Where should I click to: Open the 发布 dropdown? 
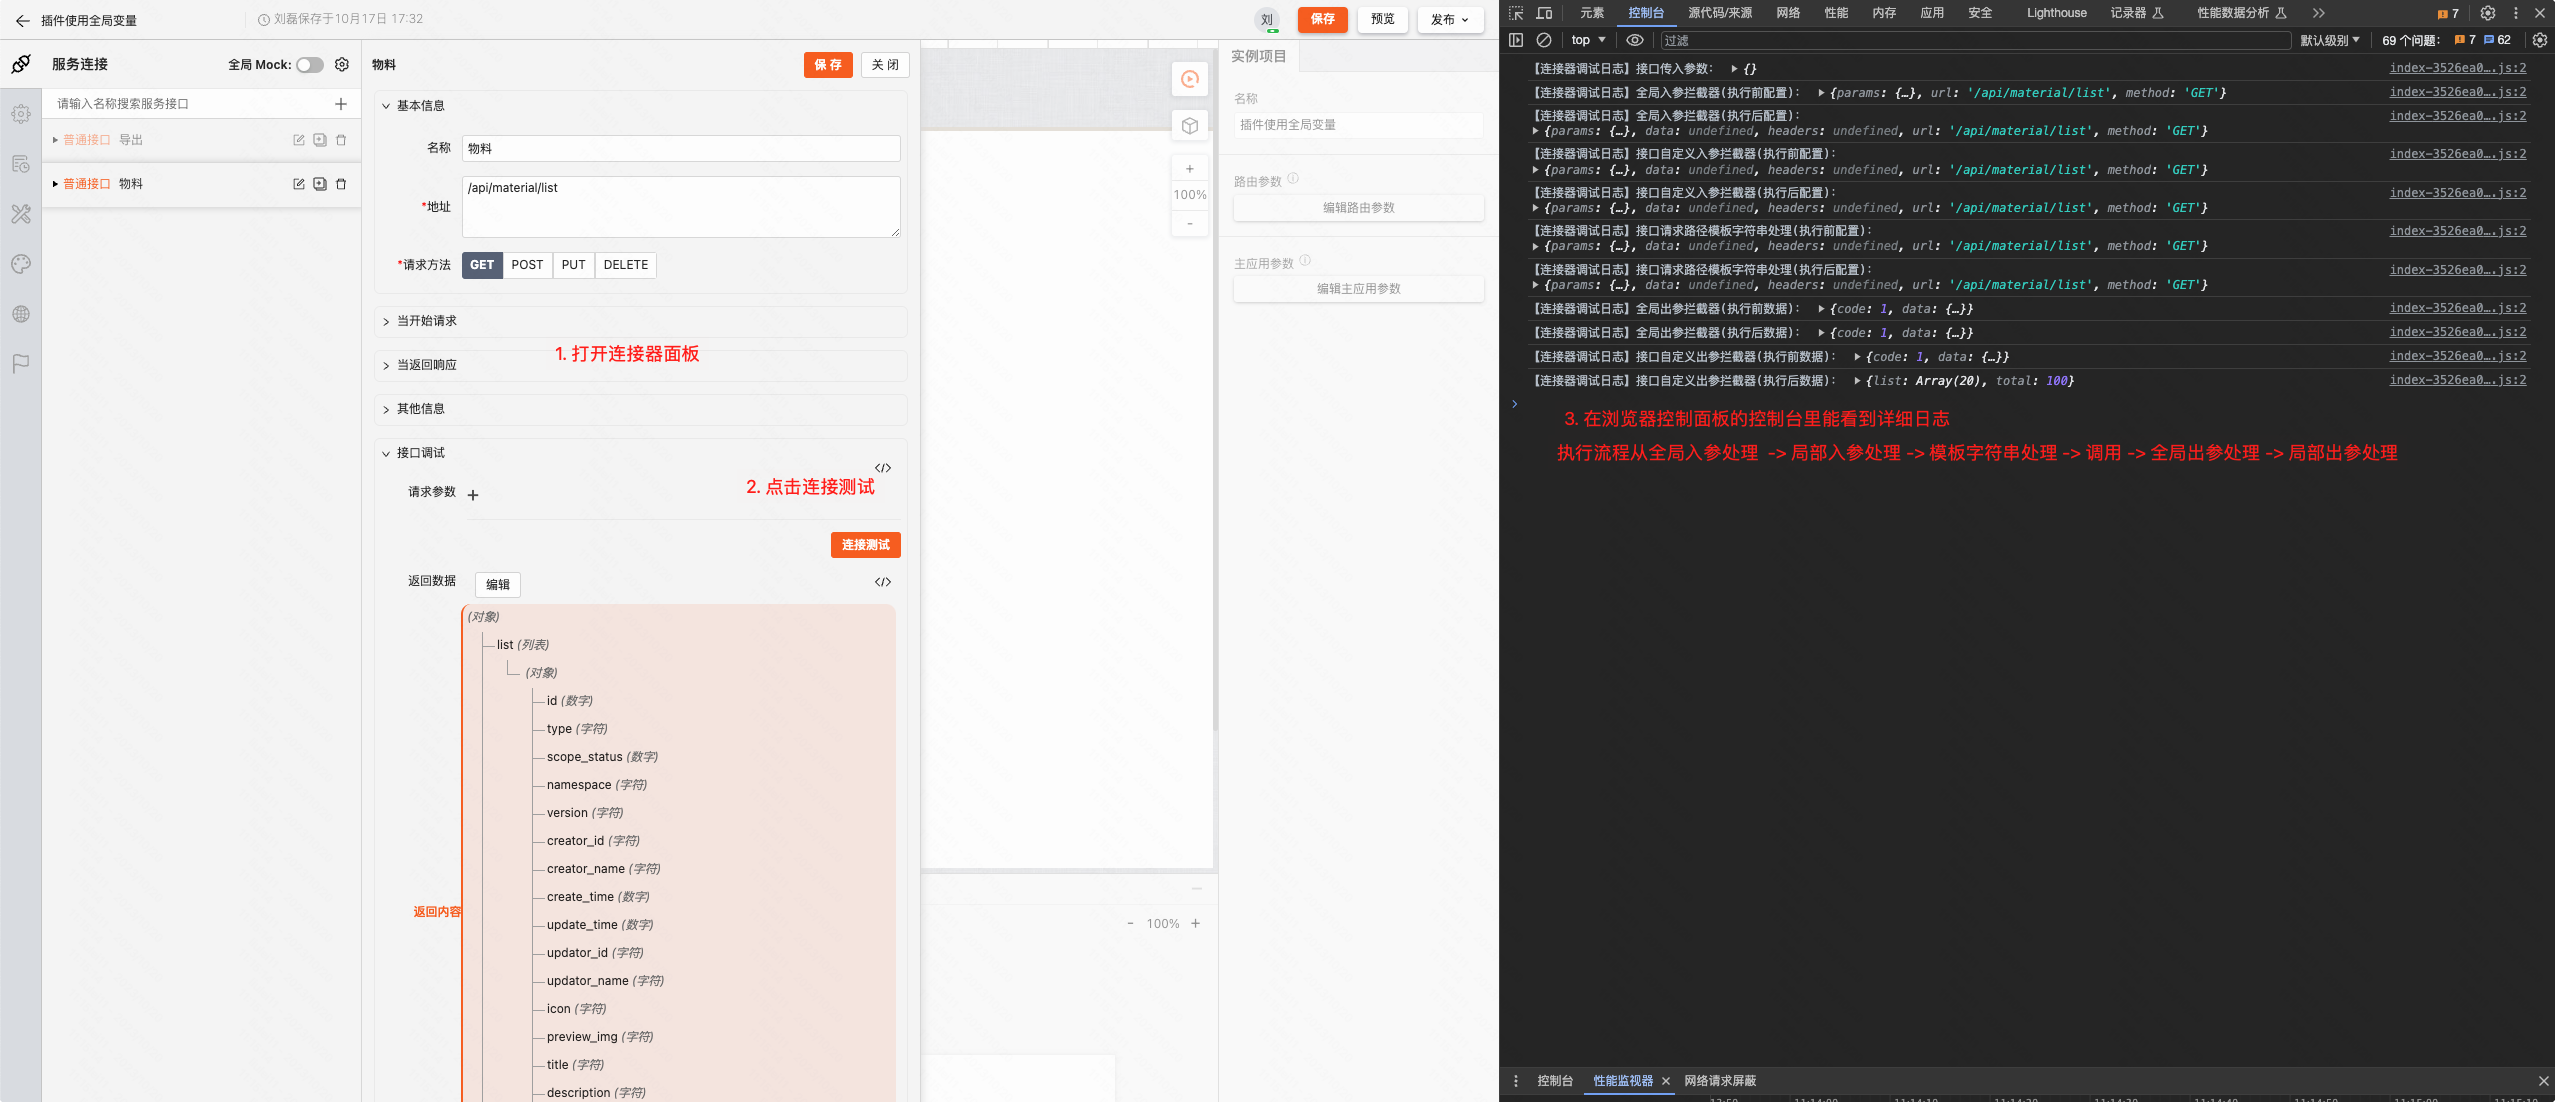click(1450, 19)
